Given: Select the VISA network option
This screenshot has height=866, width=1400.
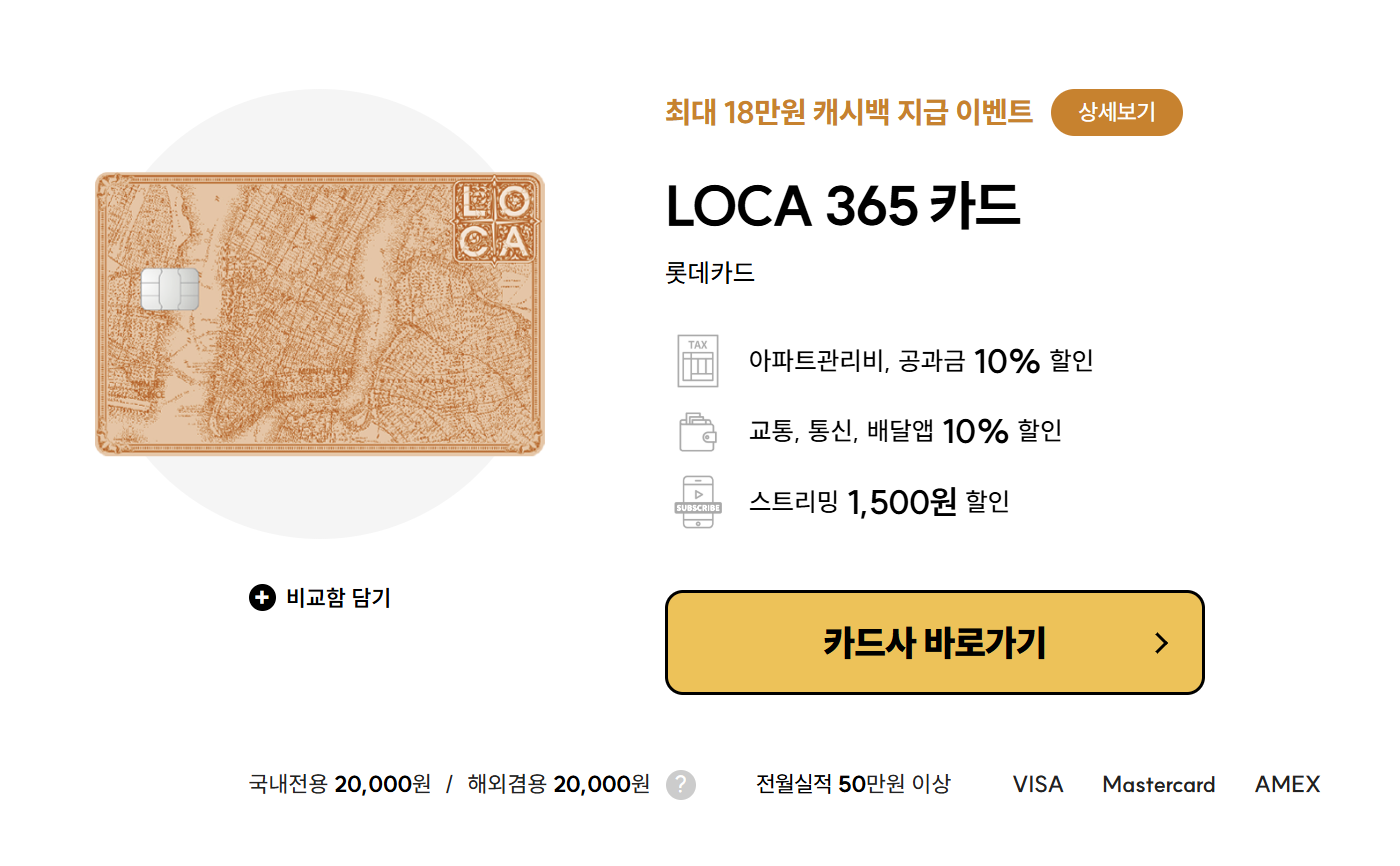Looking at the screenshot, I should coord(1037,785).
